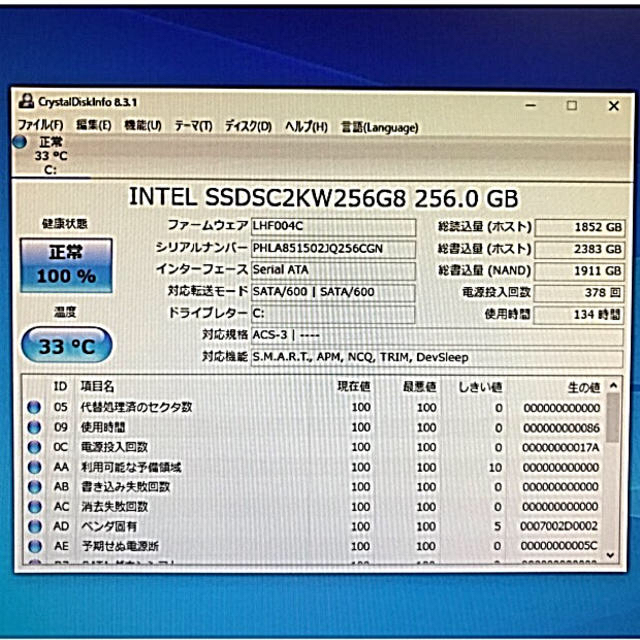The height and width of the screenshot is (640, 640).
Task: Click threshold value 10 in AA row
Action: pos(496,467)
